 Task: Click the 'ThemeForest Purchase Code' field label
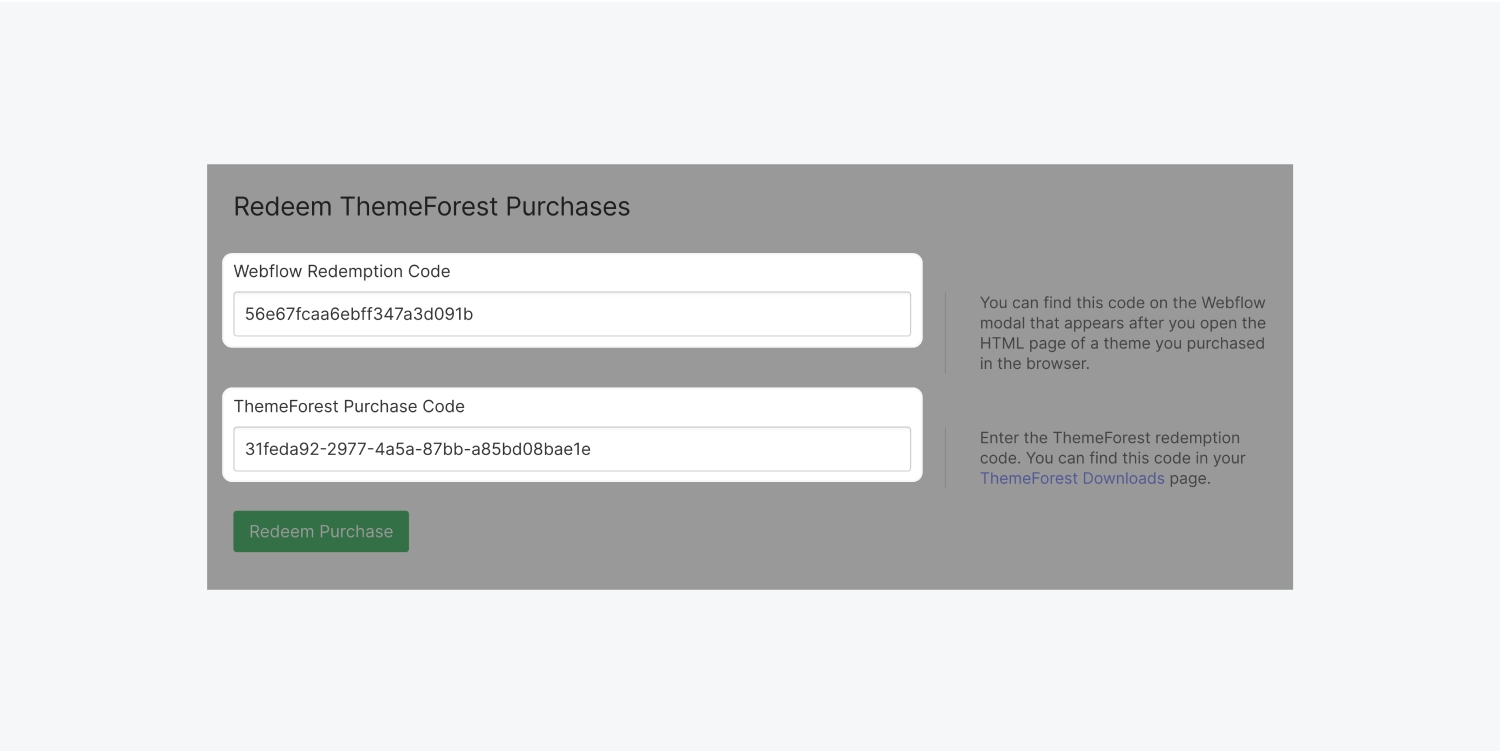pyautogui.click(x=348, y=406)
